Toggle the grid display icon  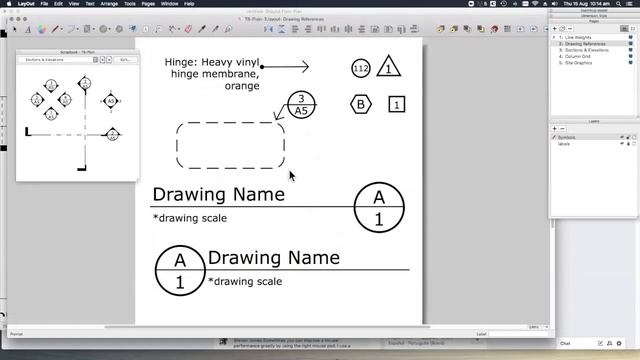[x=507, y=29]
